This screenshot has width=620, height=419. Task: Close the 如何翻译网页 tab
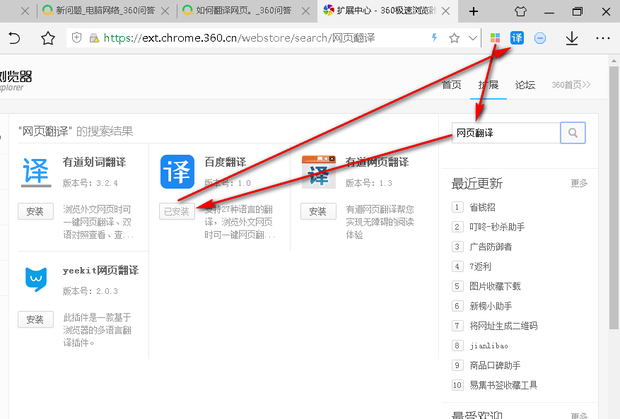[x=306, y=11]
